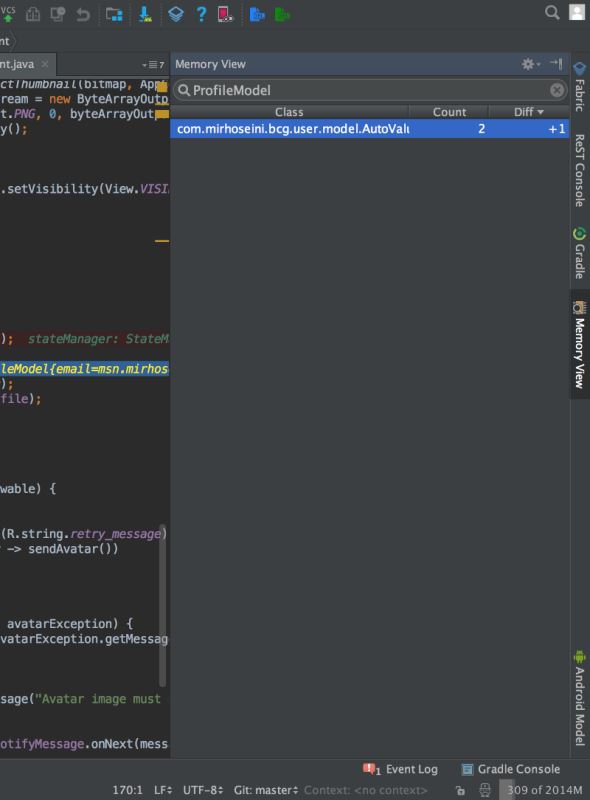590x800 pixels.
Task: Open the Git: master branch dropdown
Action: point(265,790)
